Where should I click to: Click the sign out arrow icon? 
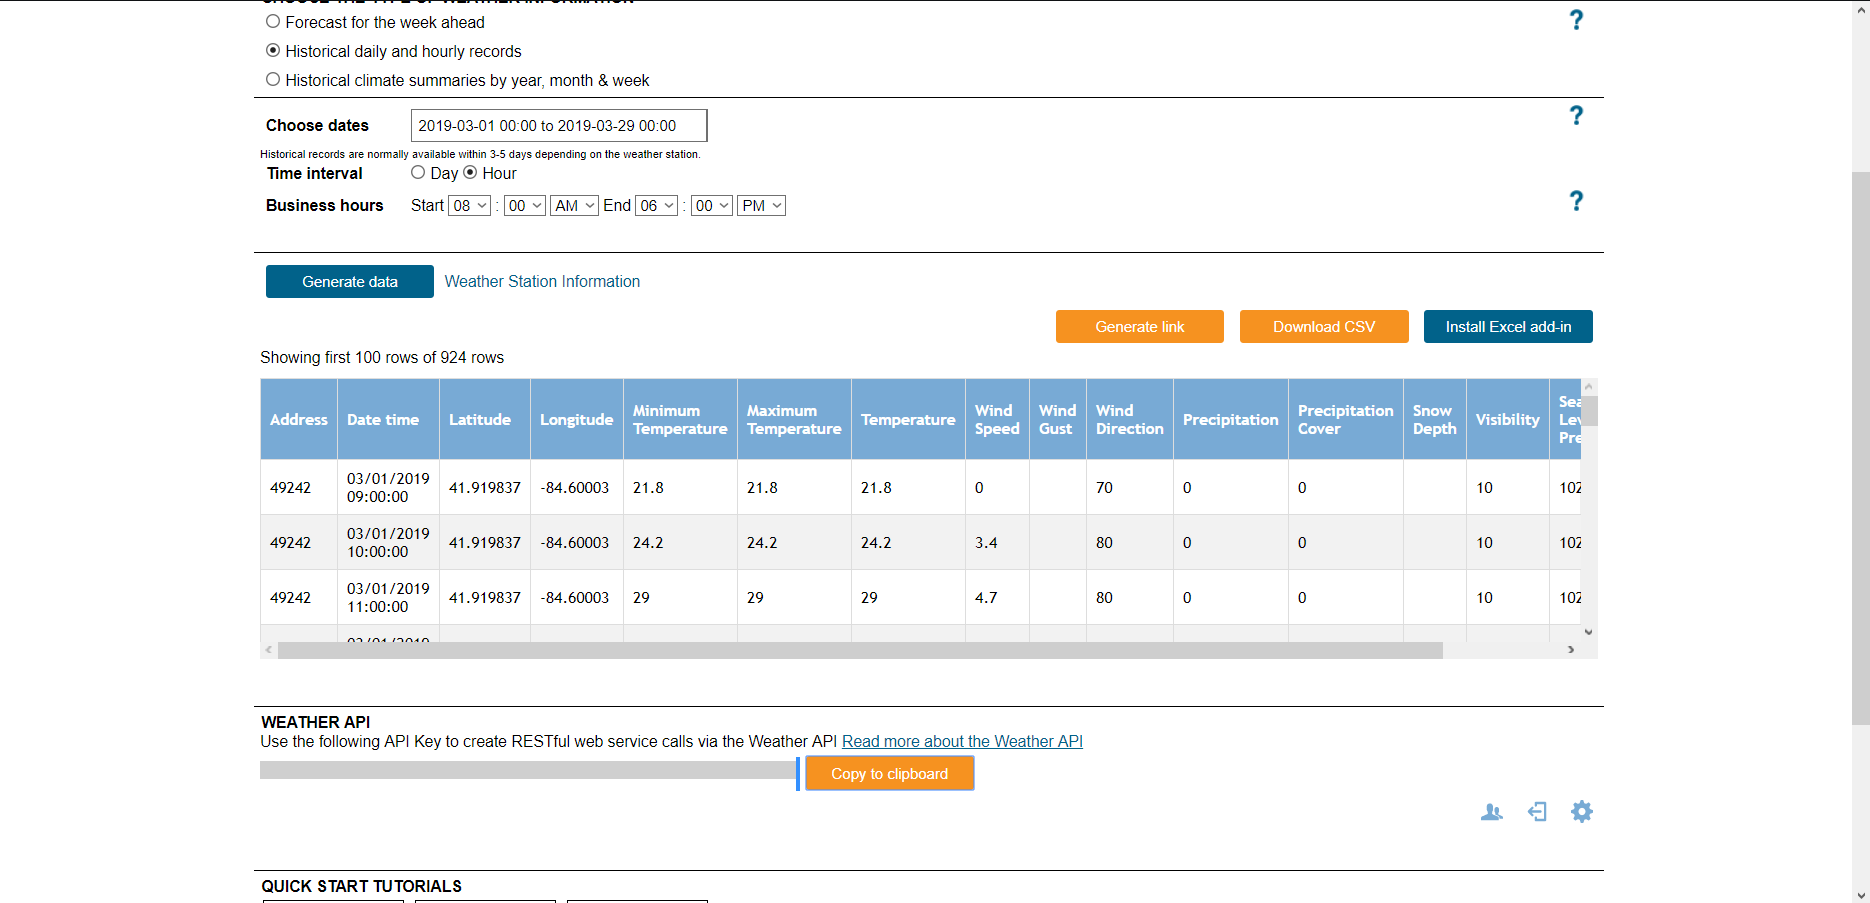1537,812
